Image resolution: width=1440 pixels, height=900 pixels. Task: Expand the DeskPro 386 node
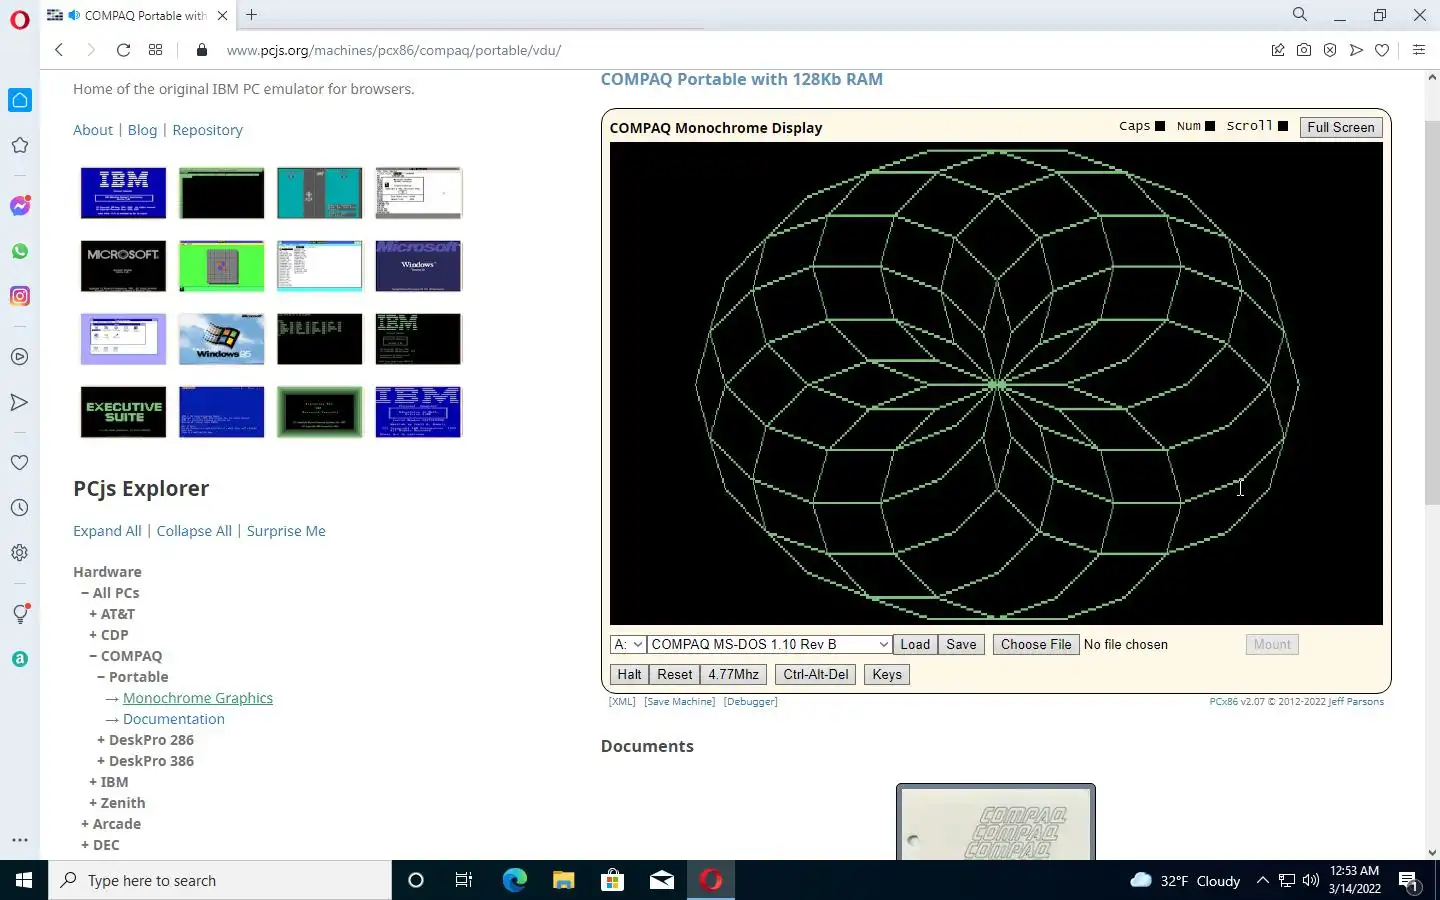pos(101,761)
